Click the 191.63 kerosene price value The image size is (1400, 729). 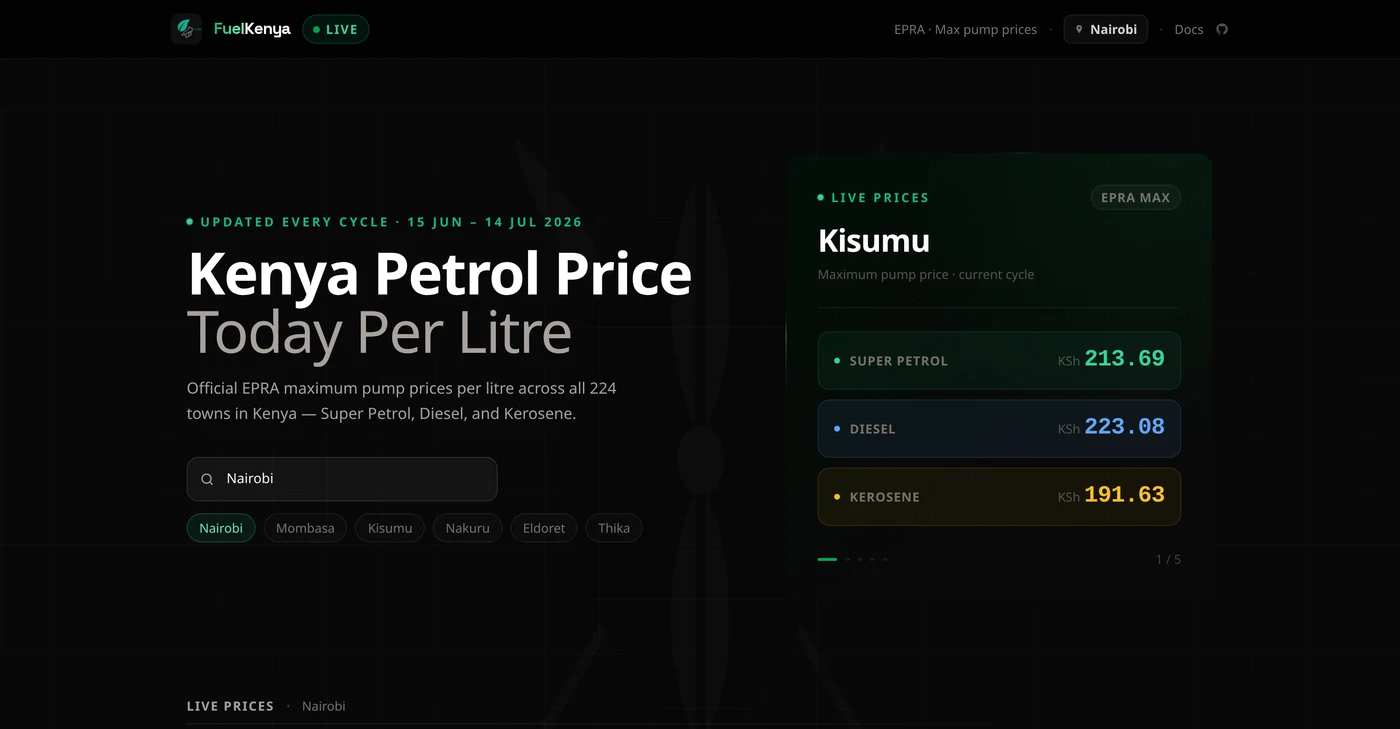pyautogui.click(x=1124, y=494)
